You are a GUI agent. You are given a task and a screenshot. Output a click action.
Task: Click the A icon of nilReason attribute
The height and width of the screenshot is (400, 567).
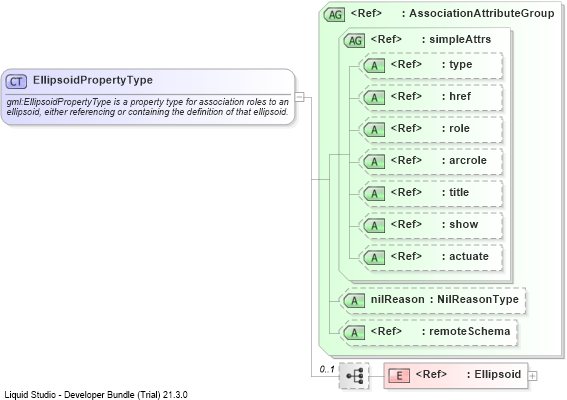(354, 301)
